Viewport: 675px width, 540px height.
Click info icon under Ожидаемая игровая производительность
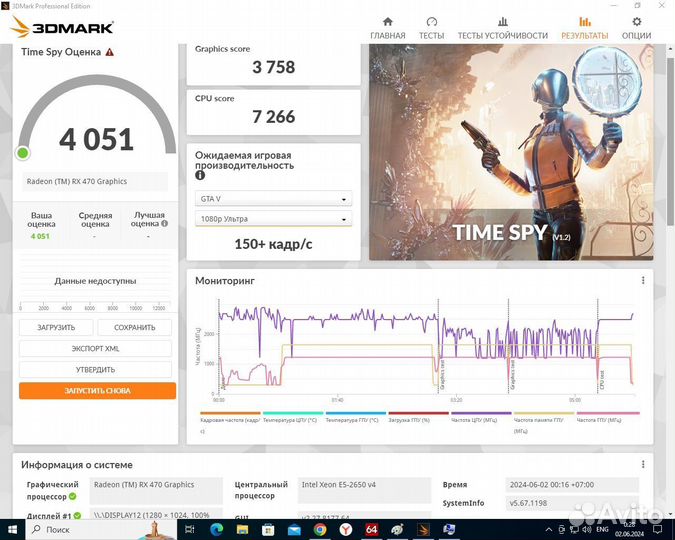[200, 175]
